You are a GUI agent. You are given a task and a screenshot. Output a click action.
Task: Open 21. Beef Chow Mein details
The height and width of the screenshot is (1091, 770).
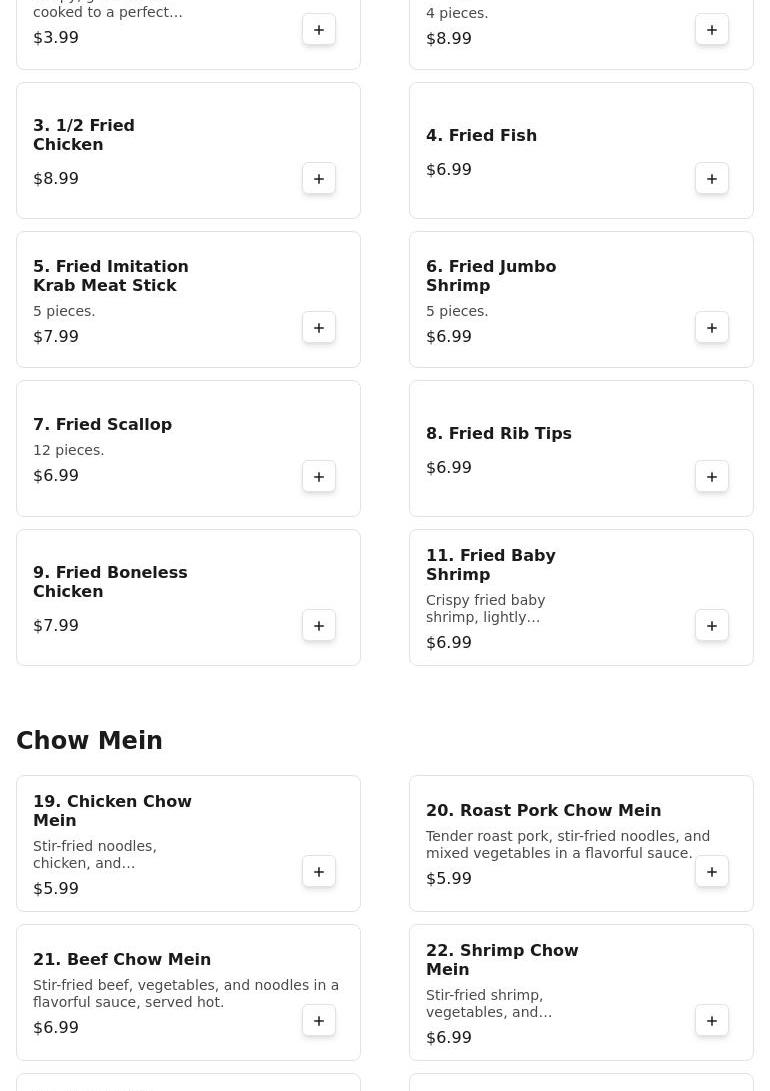[x=122, y=960]
